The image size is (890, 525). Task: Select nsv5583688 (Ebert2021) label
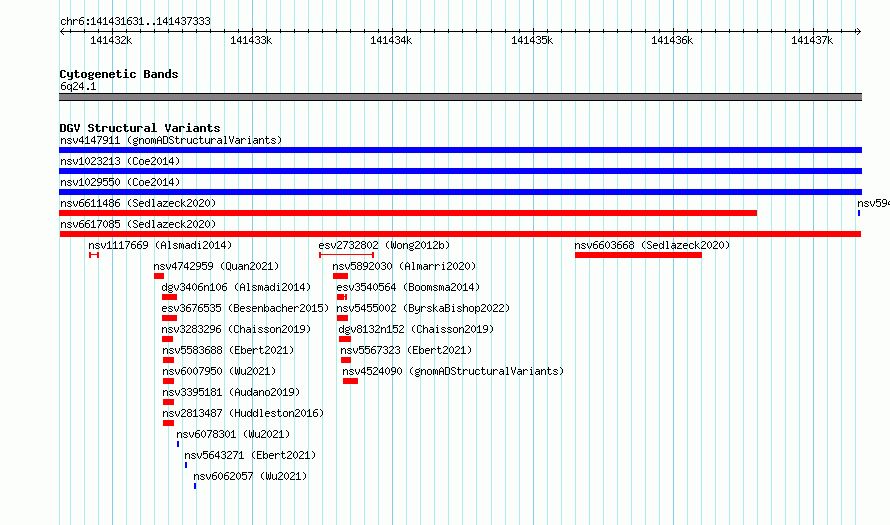click(228, 350)
